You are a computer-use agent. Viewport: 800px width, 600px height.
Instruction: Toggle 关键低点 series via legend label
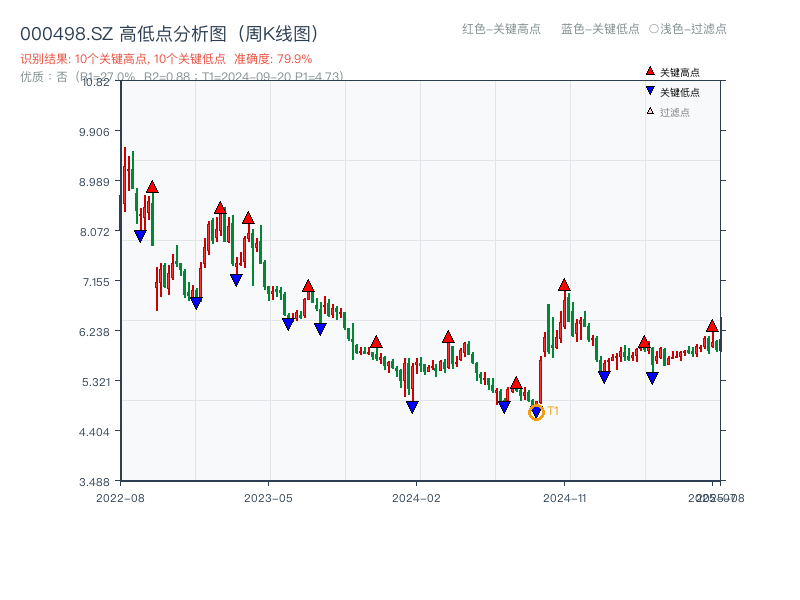680,92
